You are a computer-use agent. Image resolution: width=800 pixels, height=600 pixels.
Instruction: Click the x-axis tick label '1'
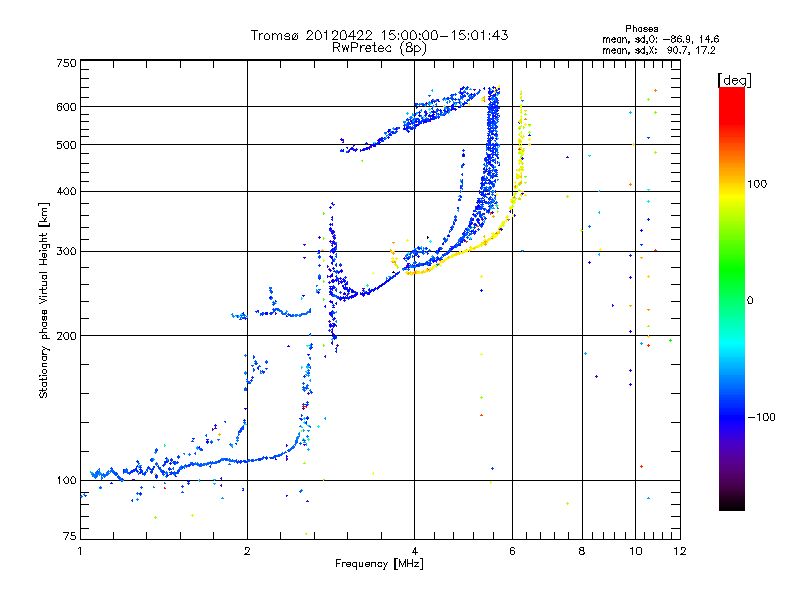(80, 551)
